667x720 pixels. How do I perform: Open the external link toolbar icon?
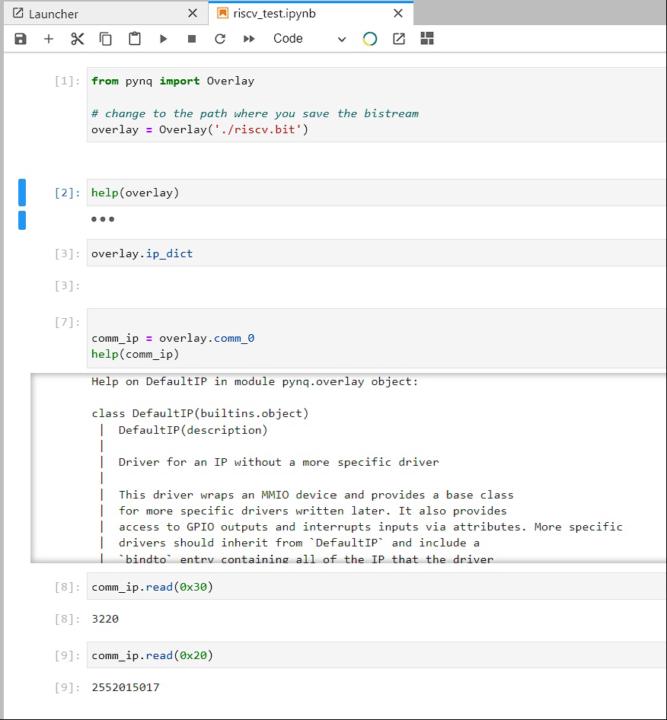[x=399, y=39]
